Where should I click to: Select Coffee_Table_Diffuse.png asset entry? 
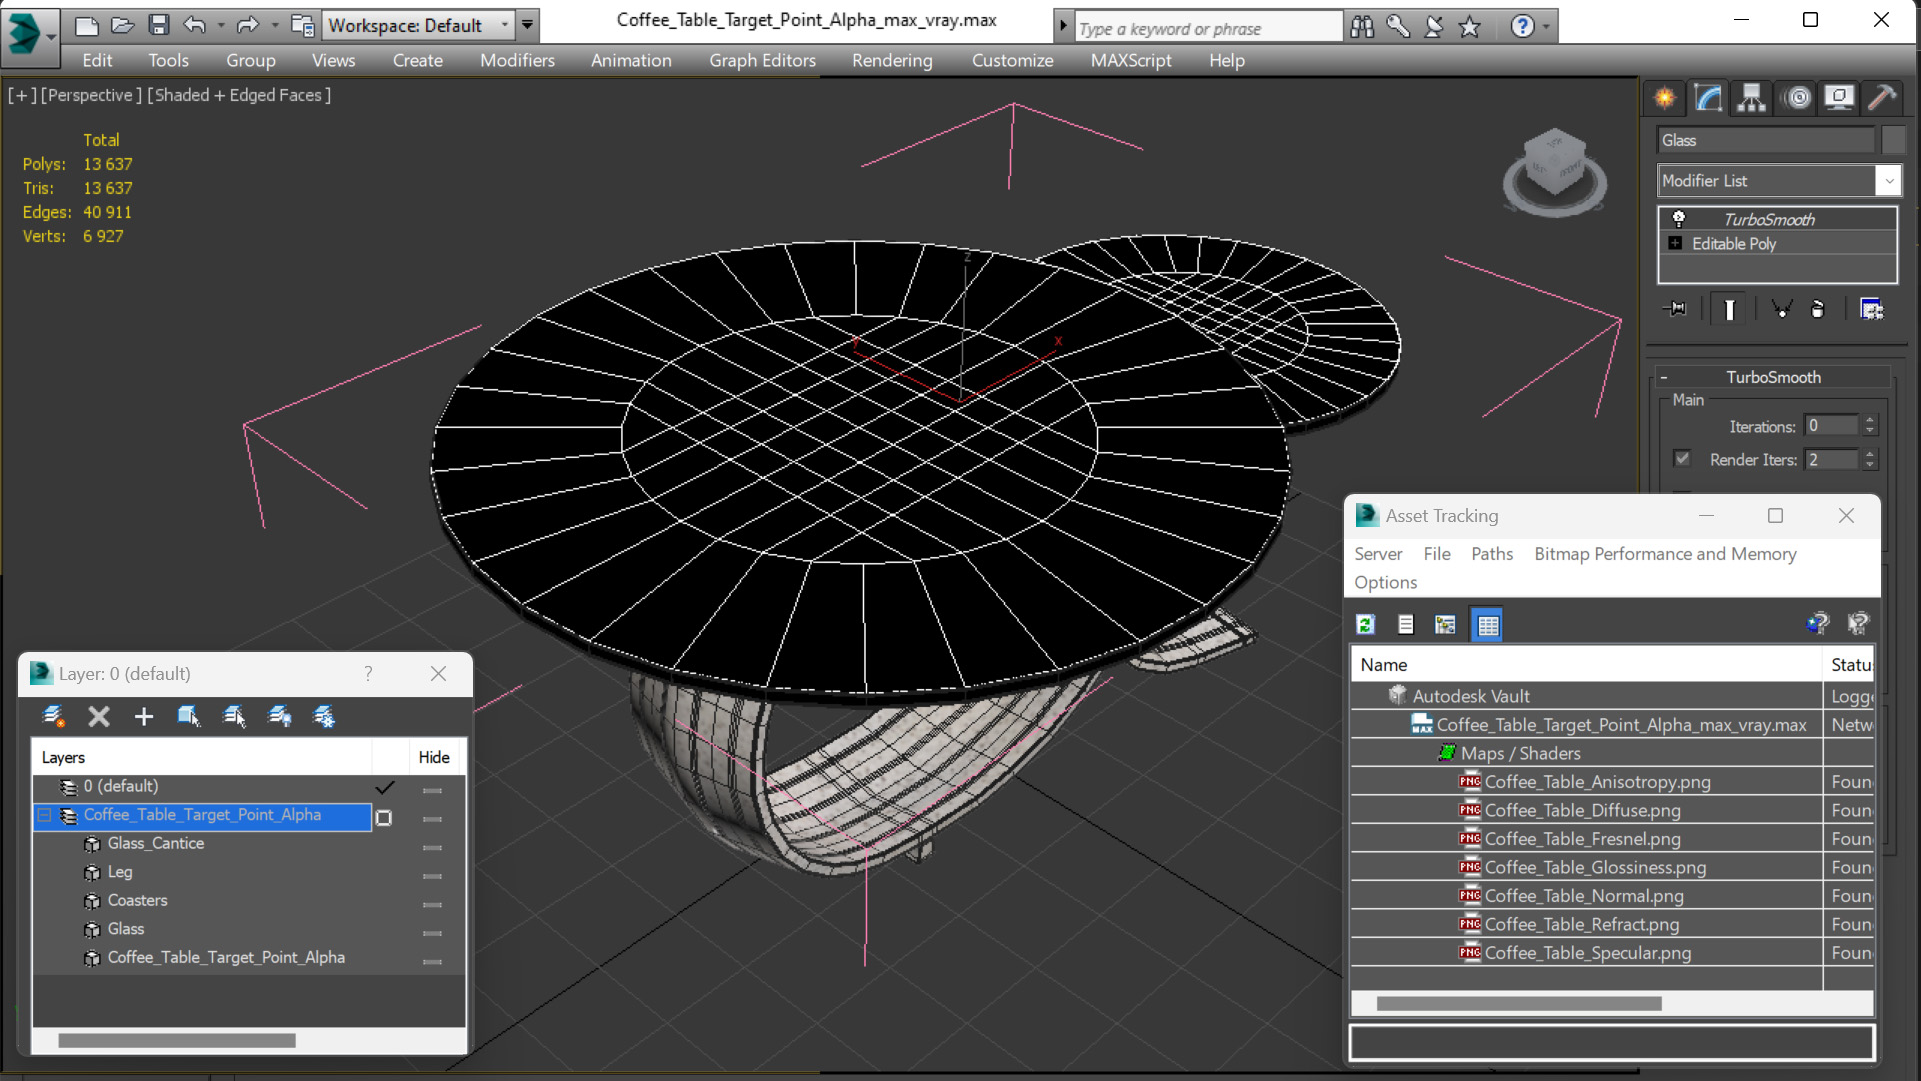coord(1581,810)
